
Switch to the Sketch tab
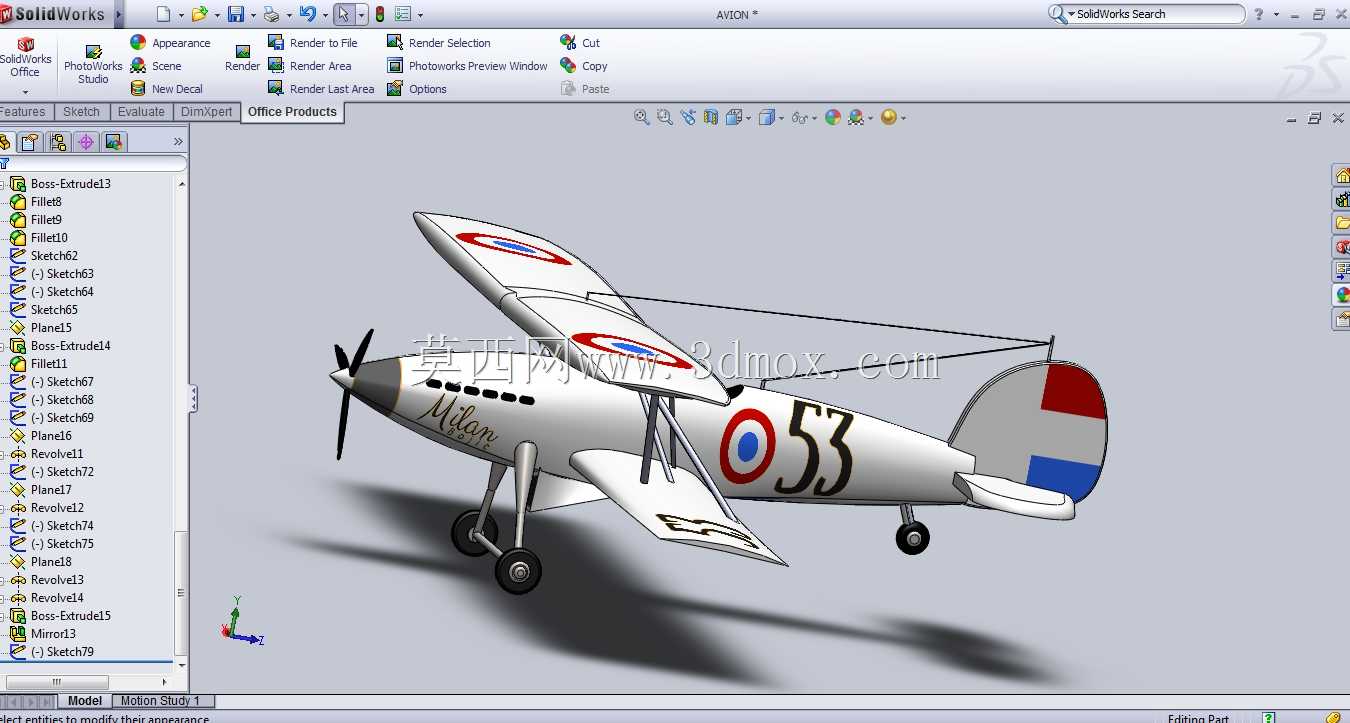pos(81,112)
